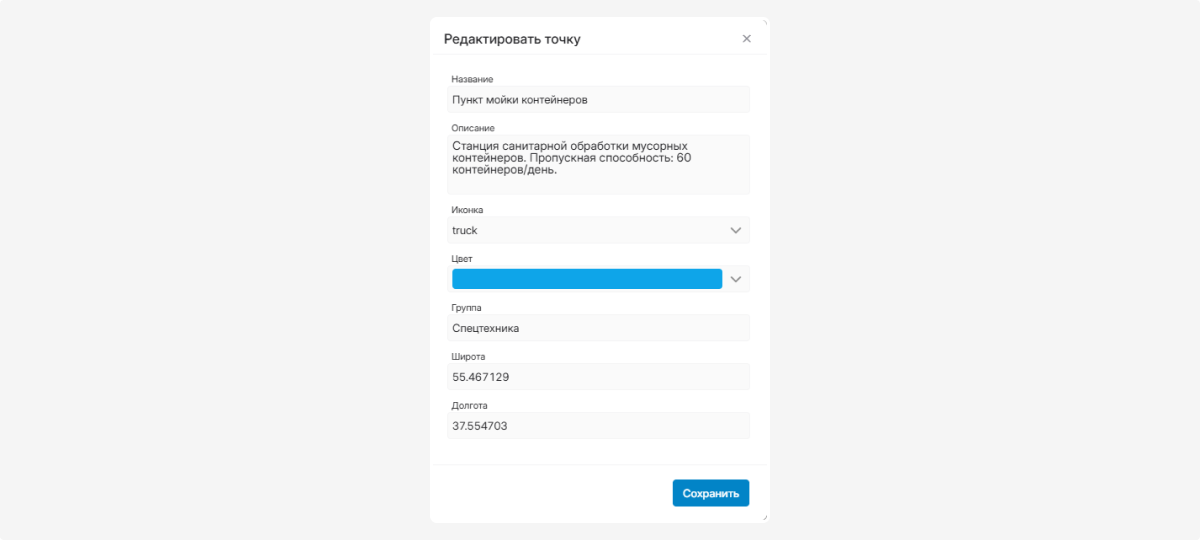Save the point with Сохранить button
The image size is (1200, 540).
click(x=711, y=493)
